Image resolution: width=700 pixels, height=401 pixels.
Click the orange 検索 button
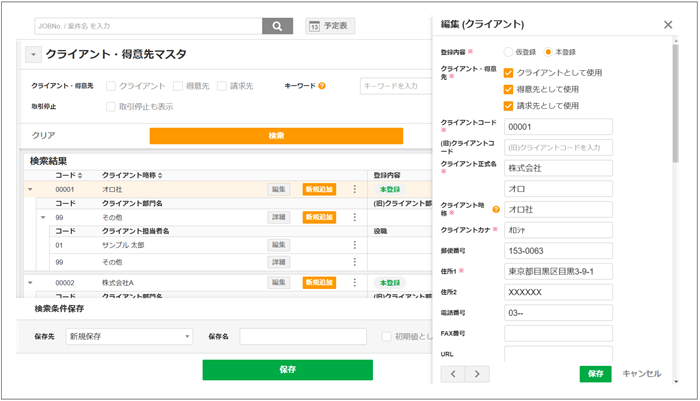coord(276,135)
